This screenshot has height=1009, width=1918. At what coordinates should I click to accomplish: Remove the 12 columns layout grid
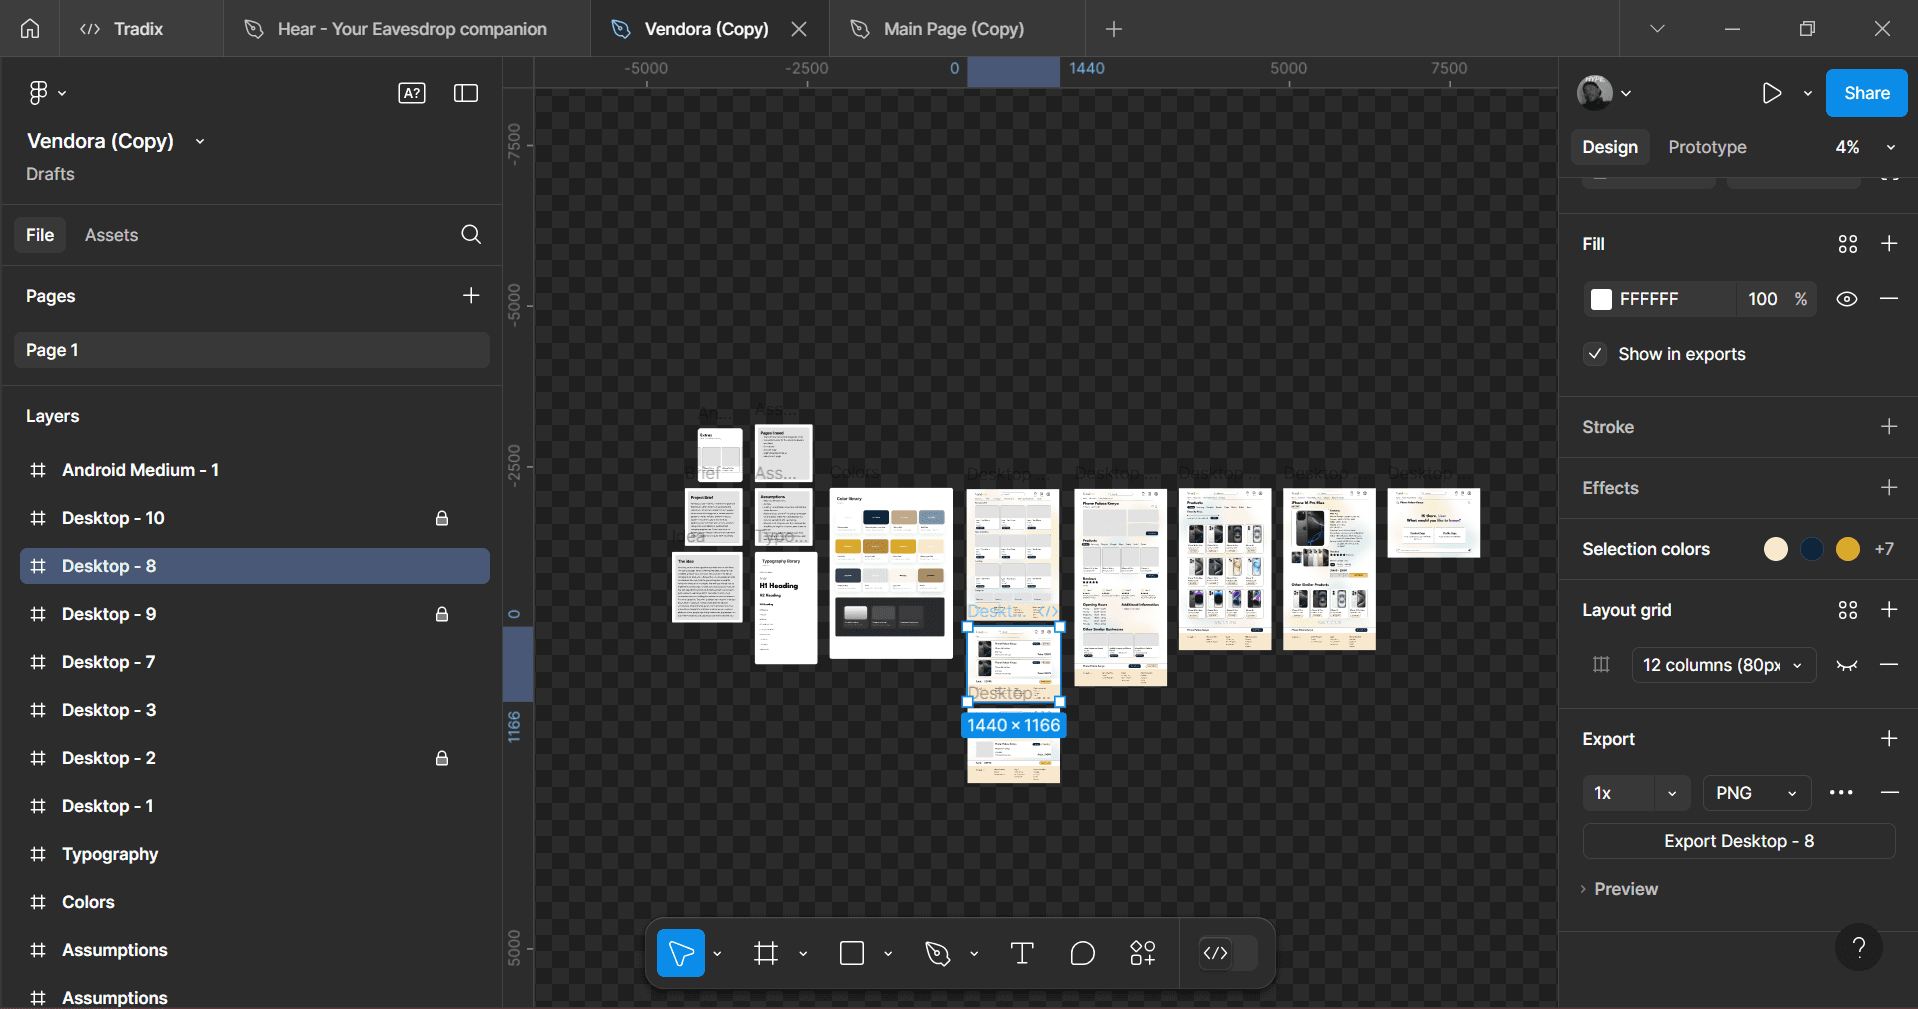coord(1889,665)
